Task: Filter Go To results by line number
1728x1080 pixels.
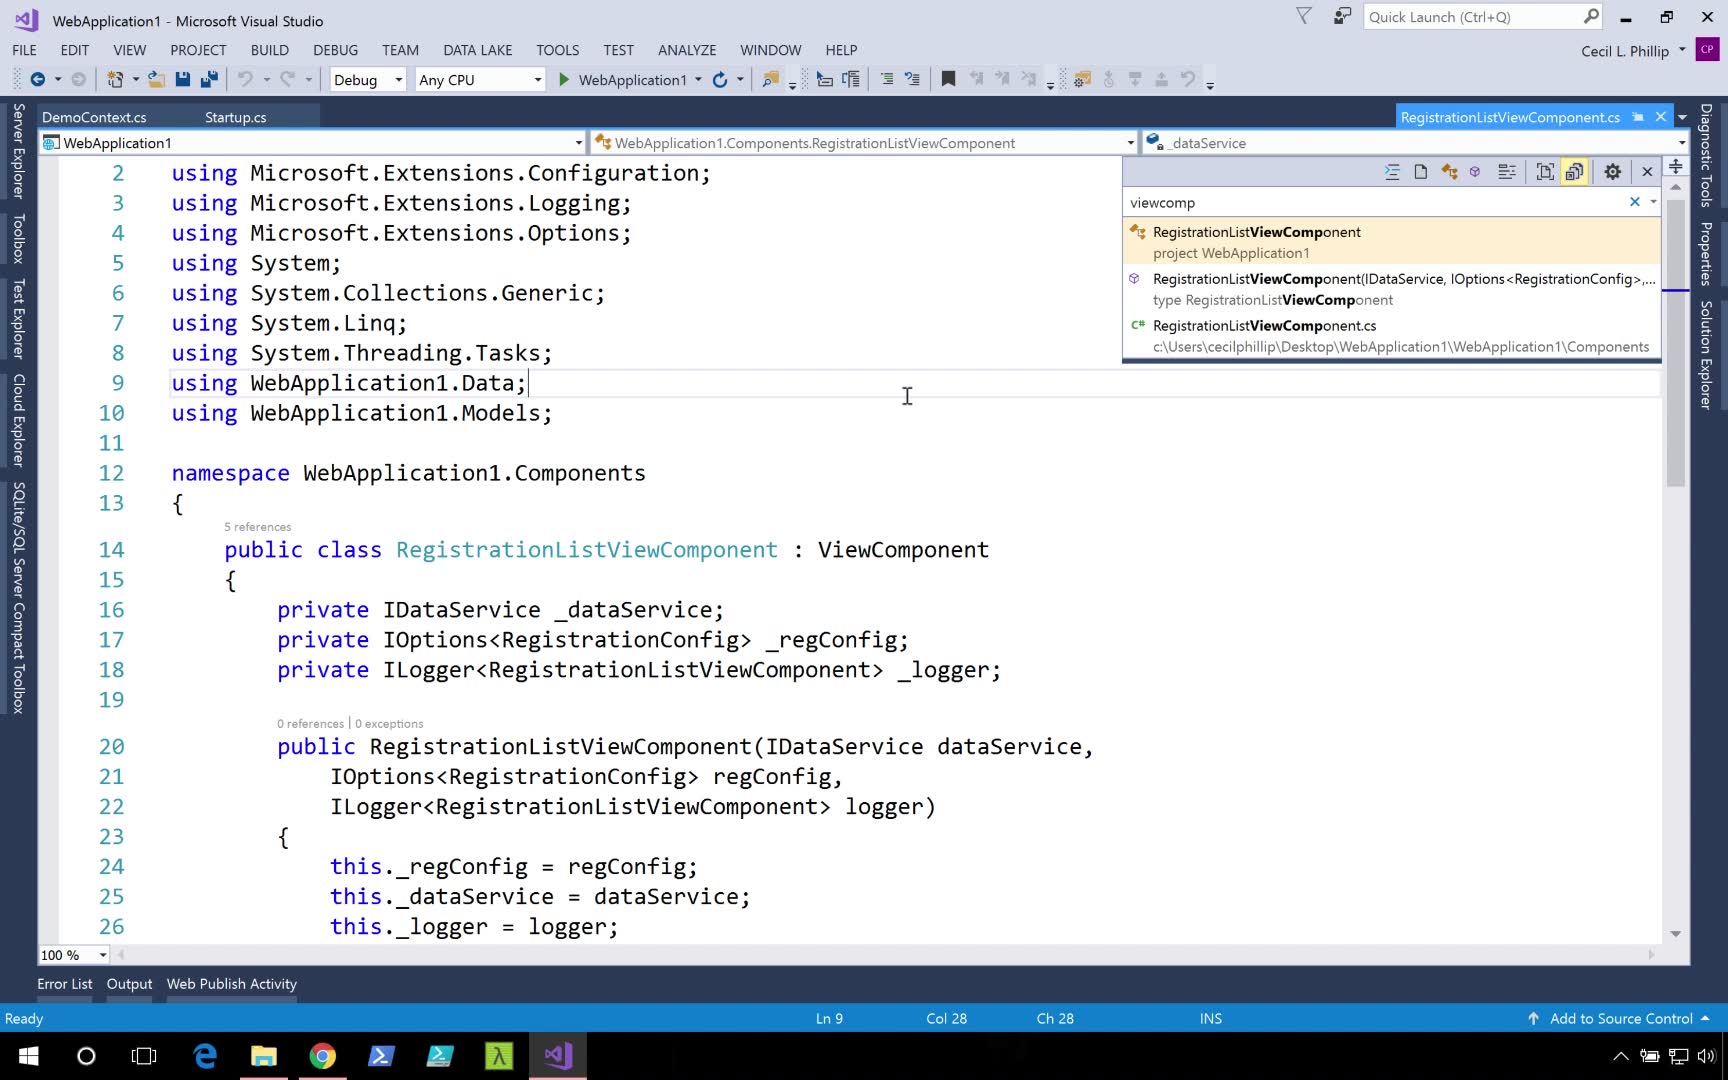Action: click(1392, 172)
